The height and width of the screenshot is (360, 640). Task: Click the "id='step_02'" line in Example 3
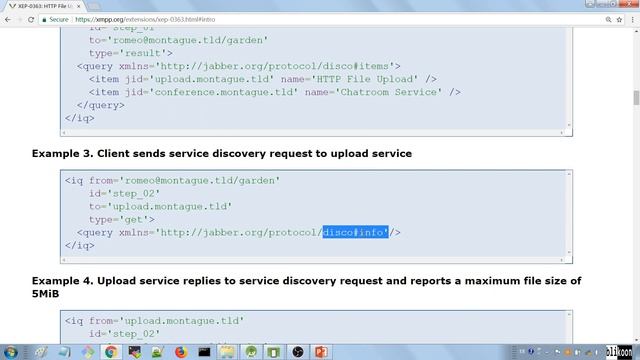pyautogui.click(x=124, y=193)
